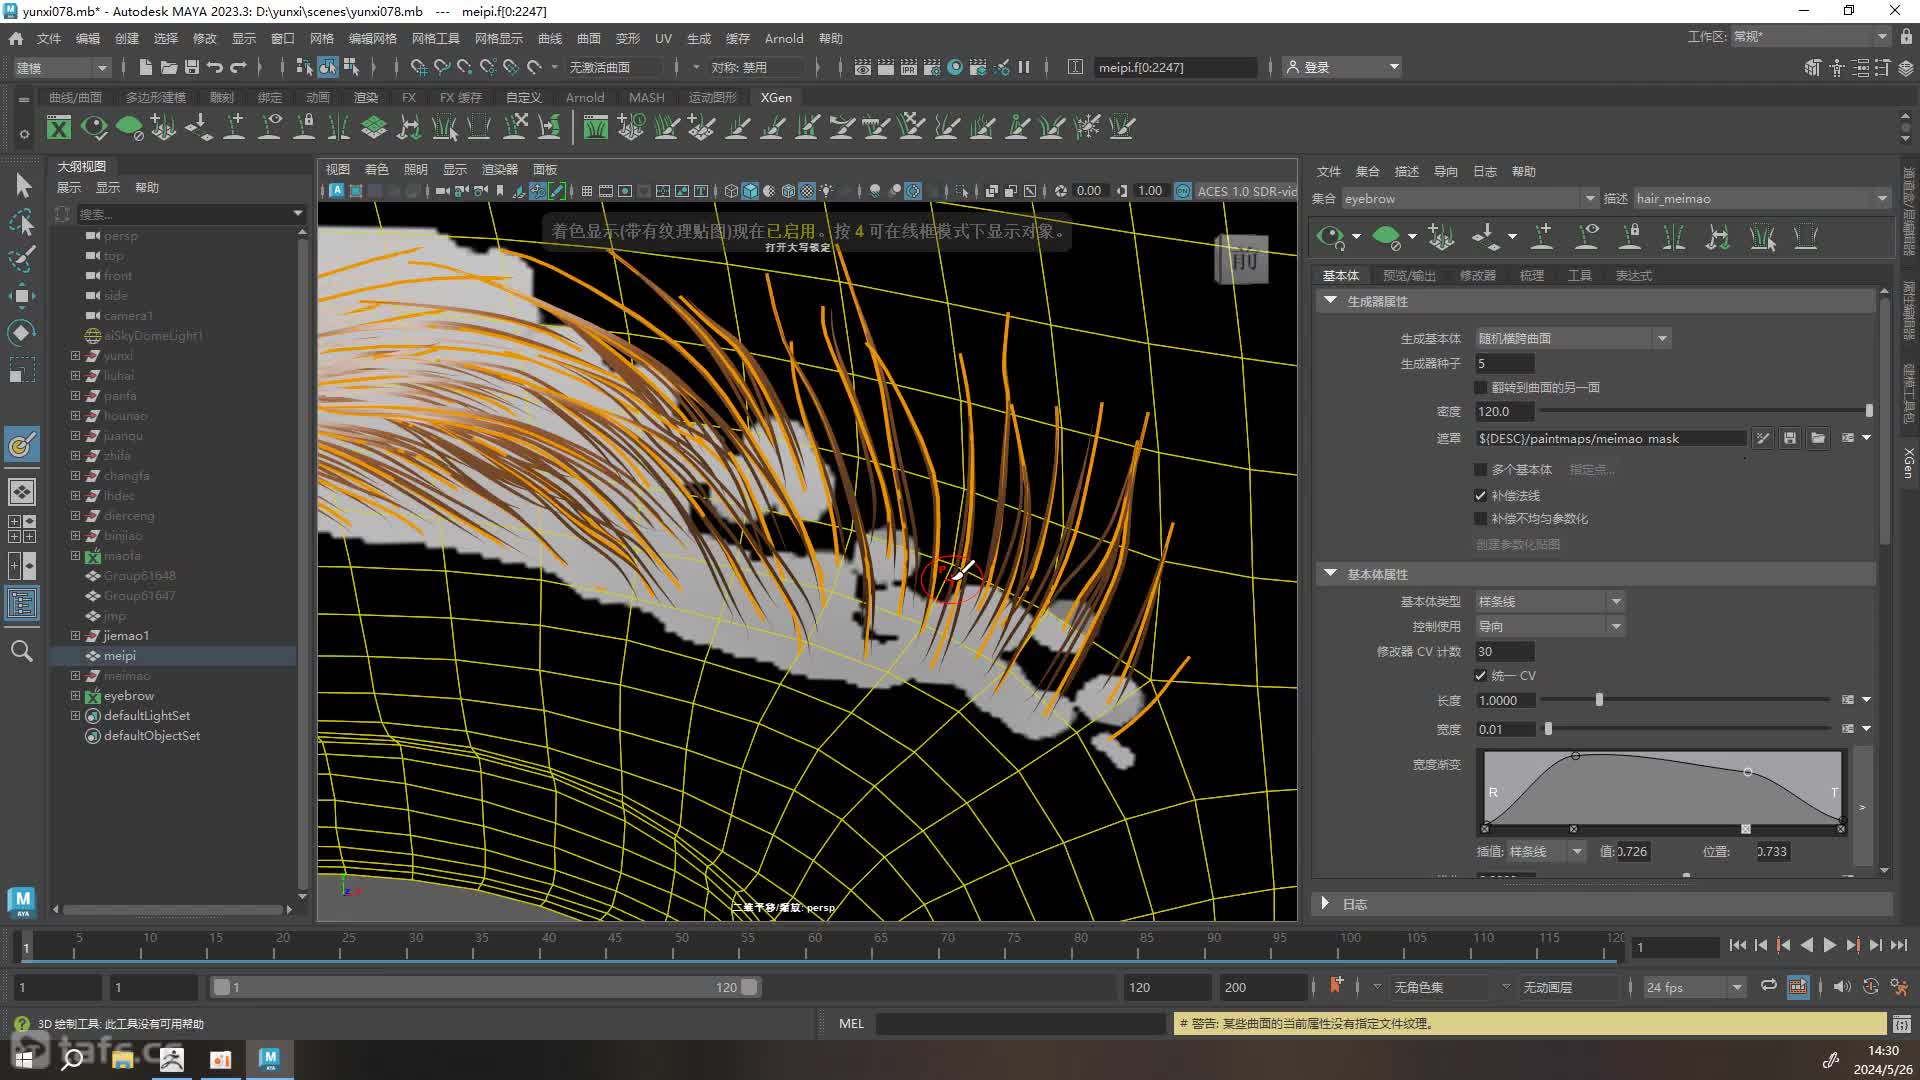
Task: Collapse the generator attributes section
Action: 1330,300
